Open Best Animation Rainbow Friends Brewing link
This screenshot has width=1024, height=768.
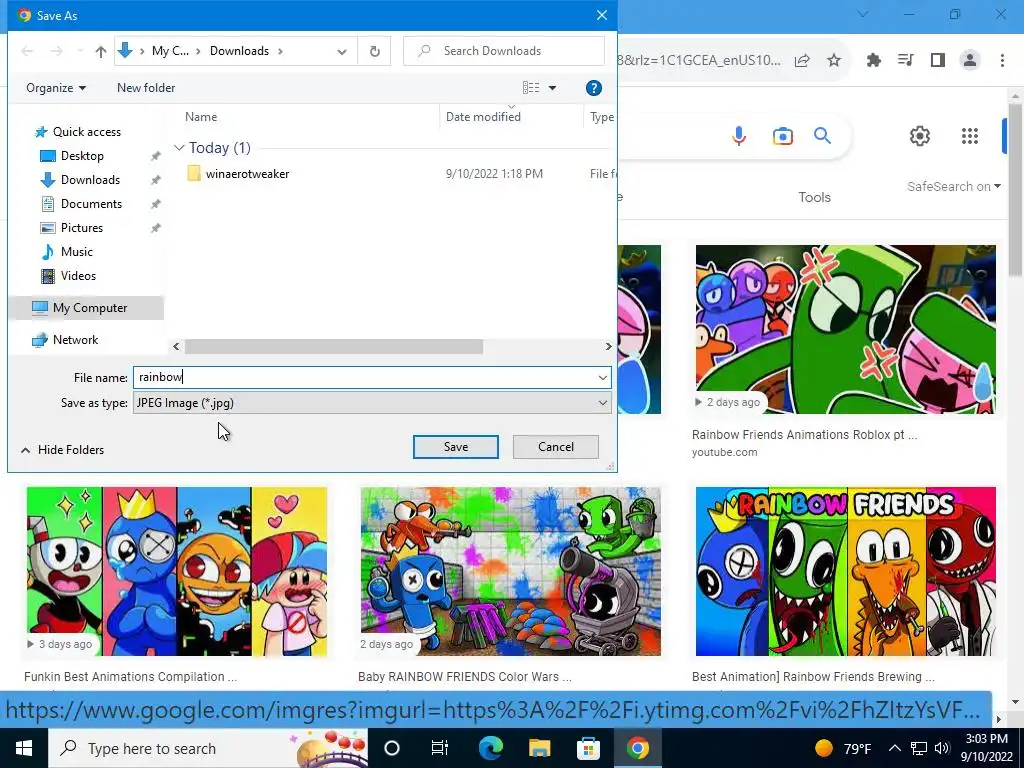813,677
